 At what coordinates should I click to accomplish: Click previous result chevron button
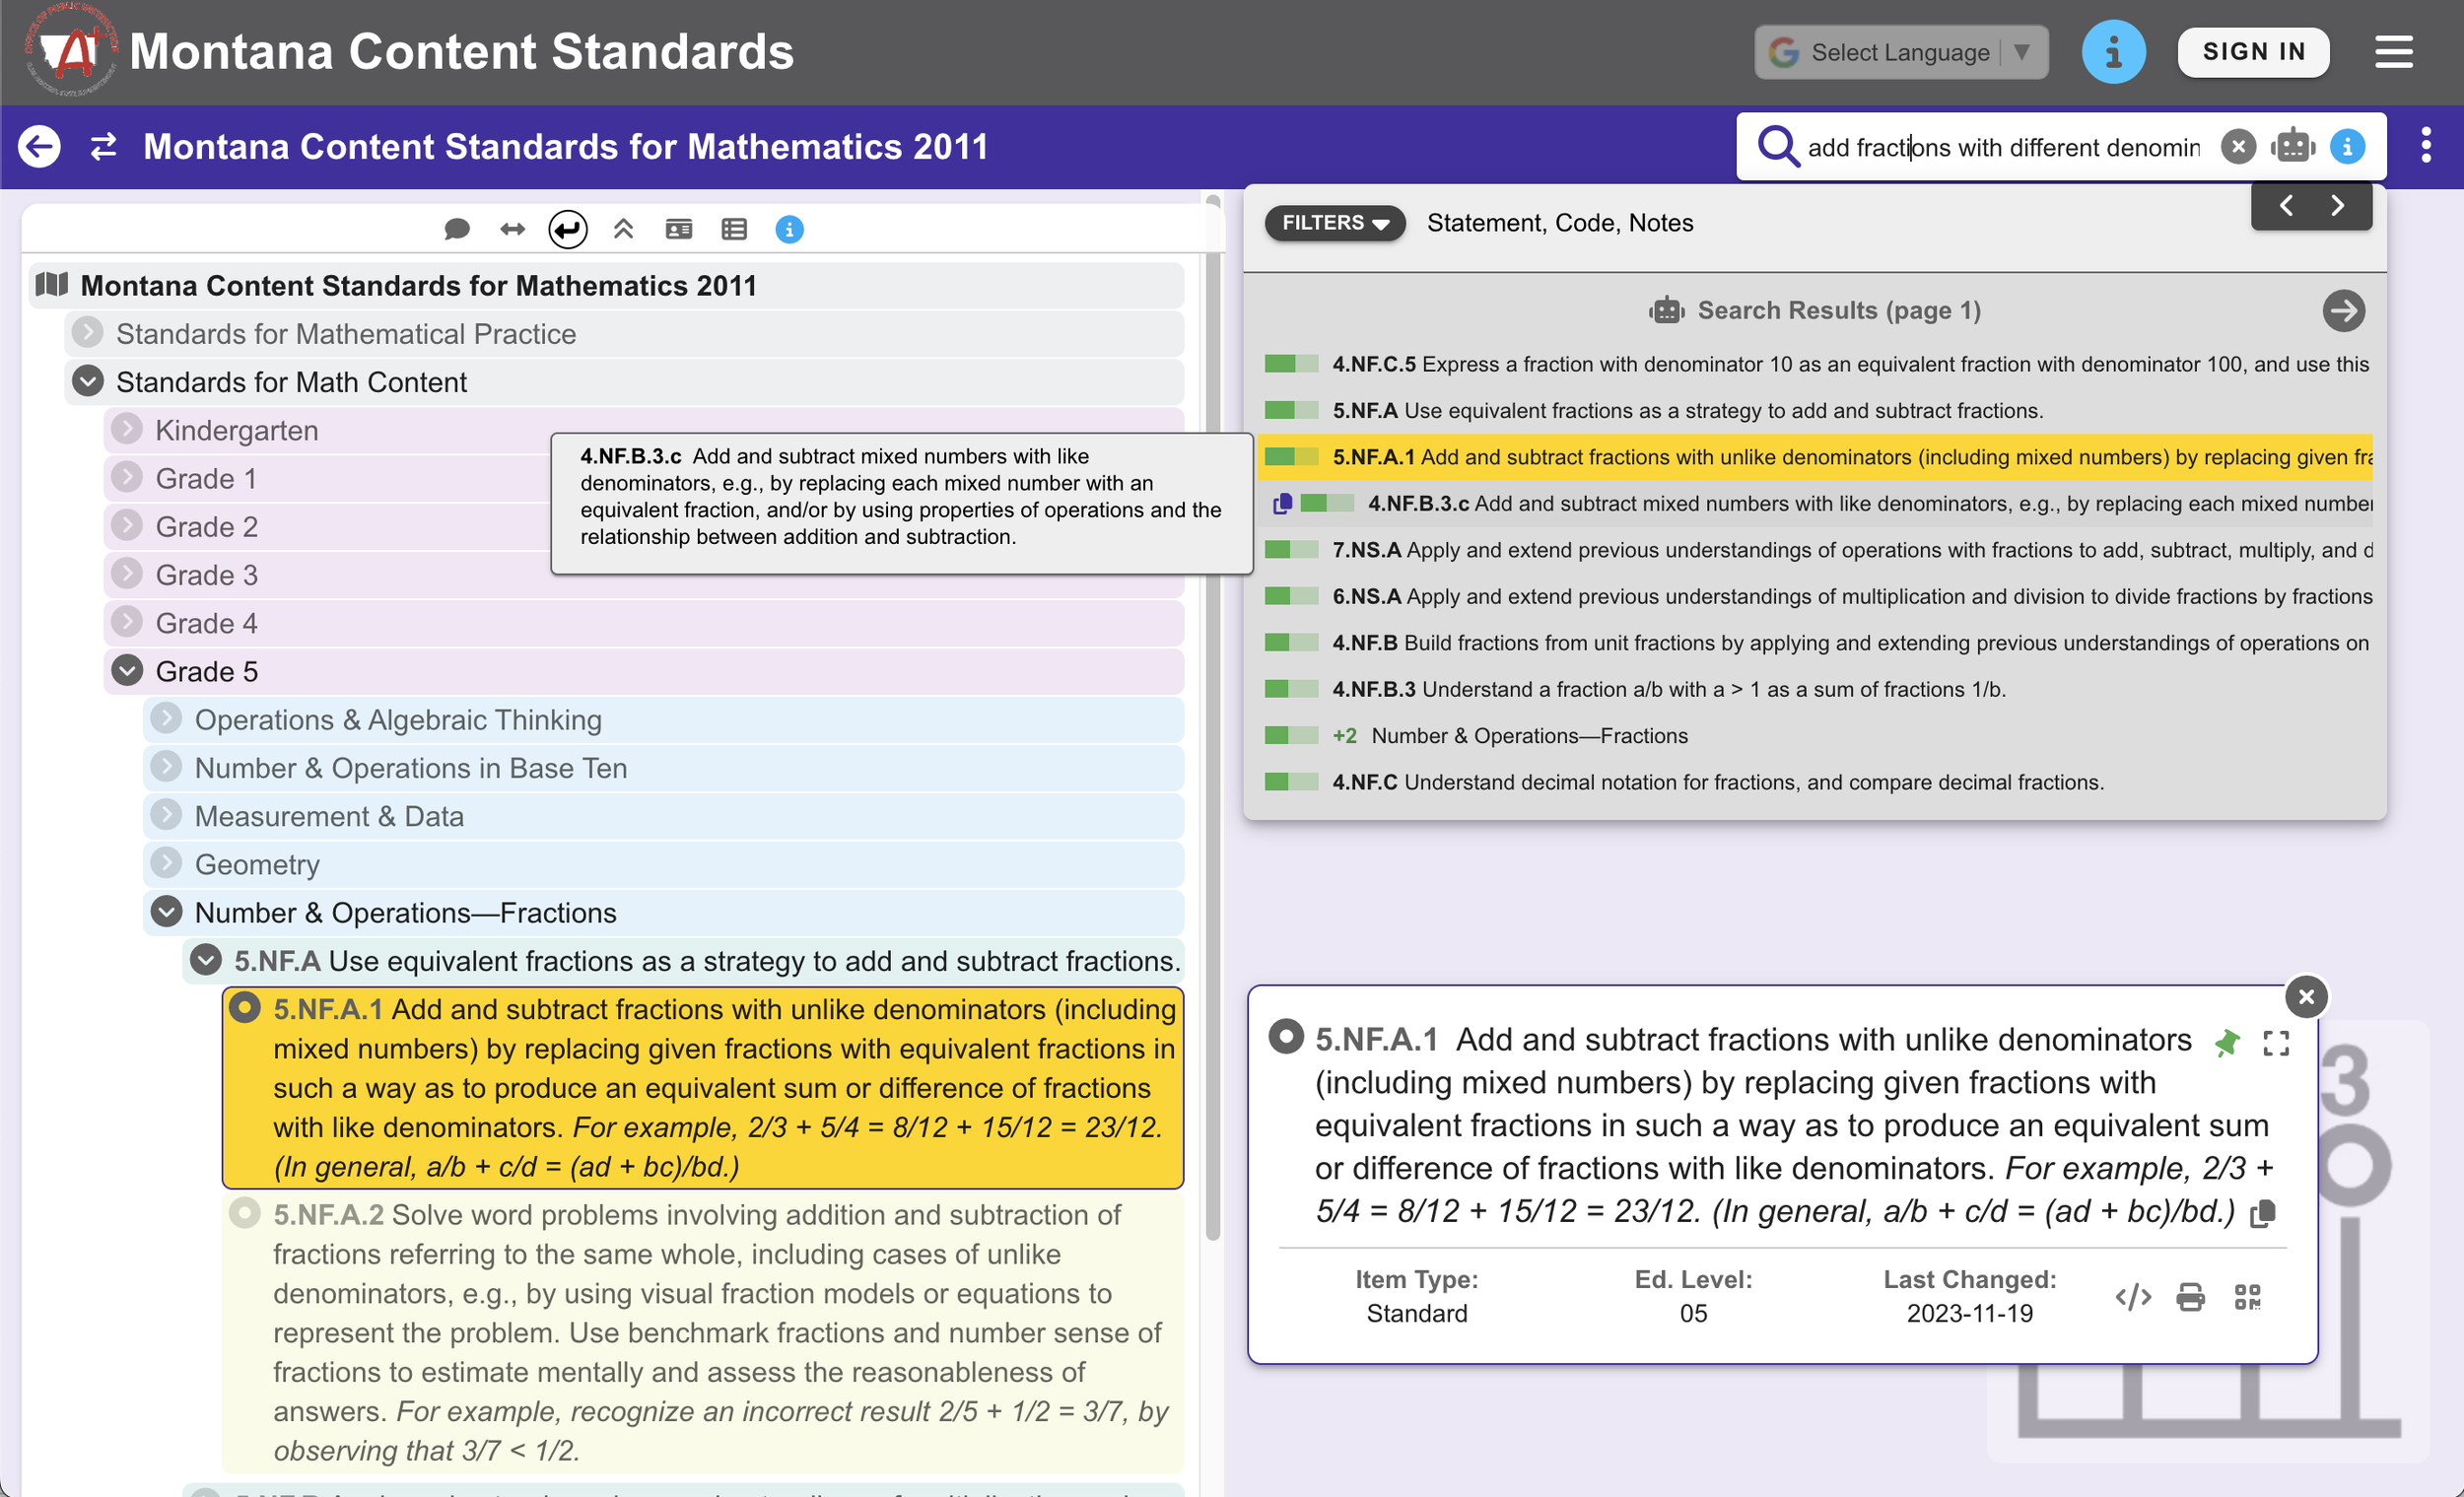[2286, 206]
